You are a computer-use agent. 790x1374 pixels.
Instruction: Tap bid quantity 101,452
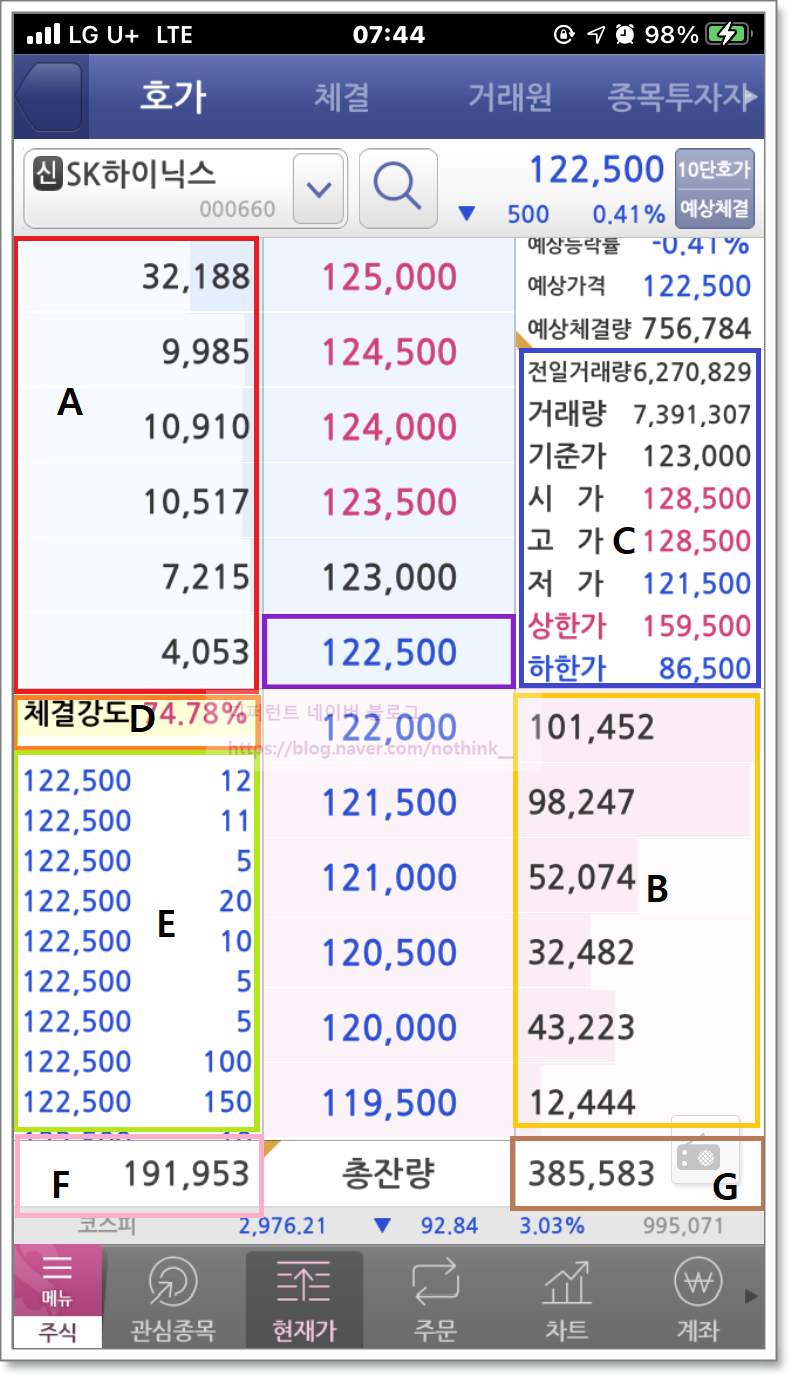[591, 727]
